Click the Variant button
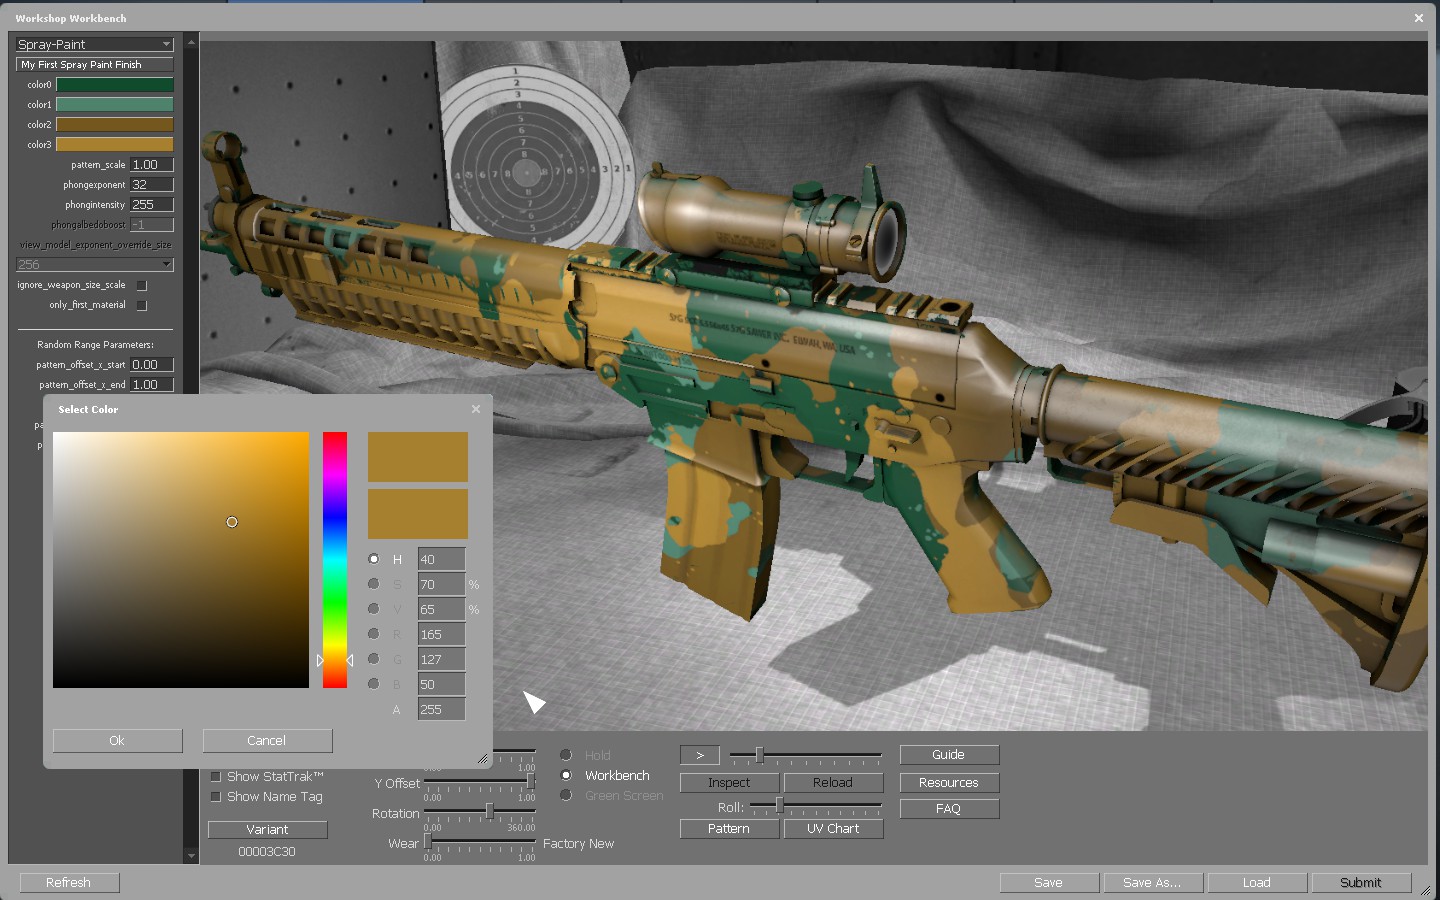The height and width of the screenshot is (900, 1440). click(268, 830)
